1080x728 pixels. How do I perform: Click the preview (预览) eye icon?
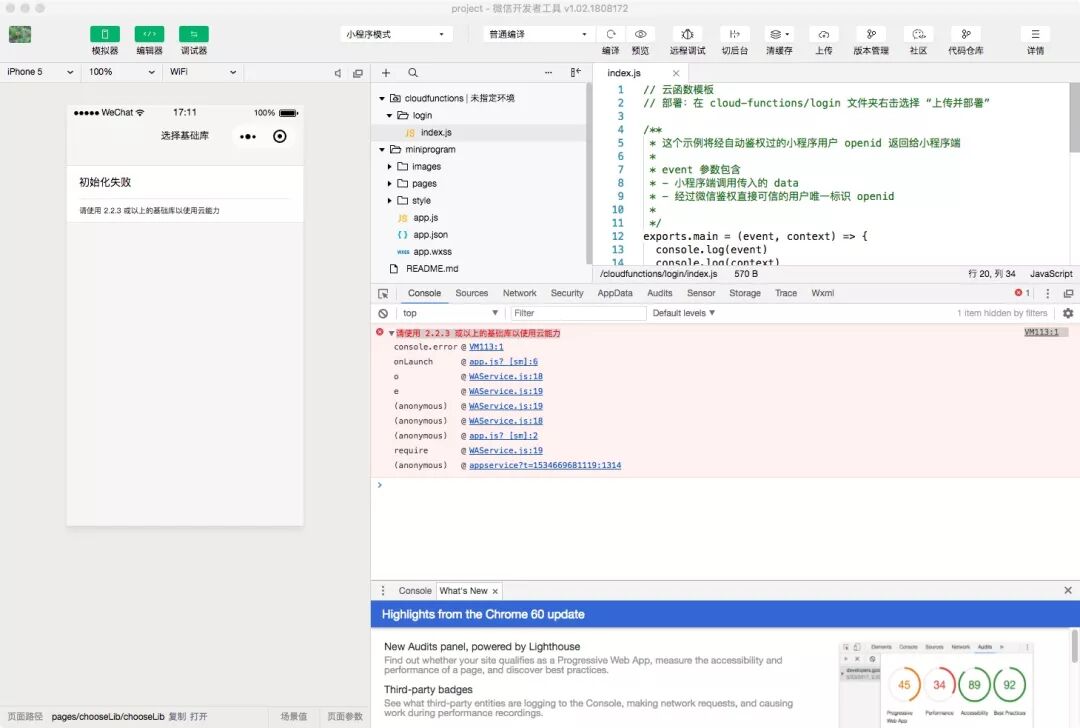(x=641, y=34)
